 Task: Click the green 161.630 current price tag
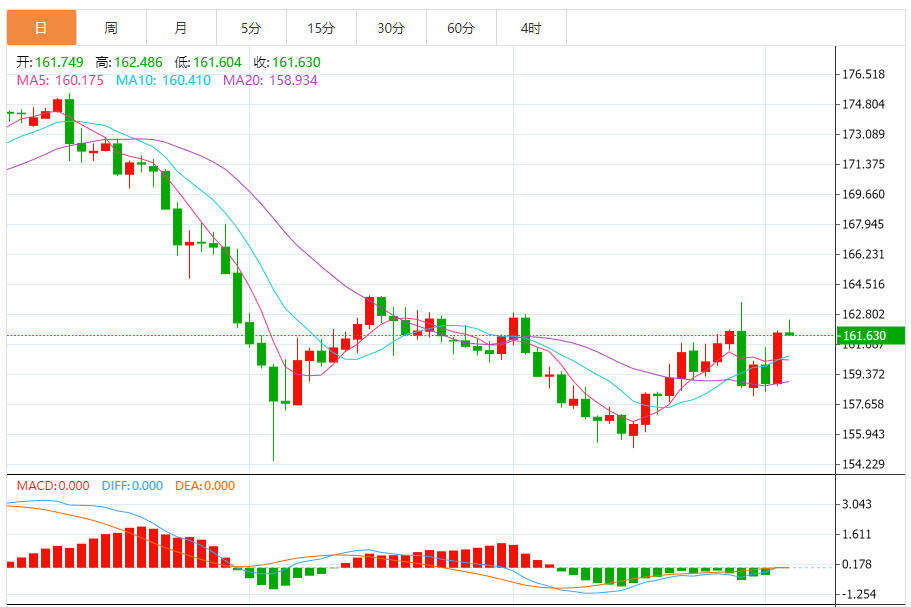(x=870, y=335)
